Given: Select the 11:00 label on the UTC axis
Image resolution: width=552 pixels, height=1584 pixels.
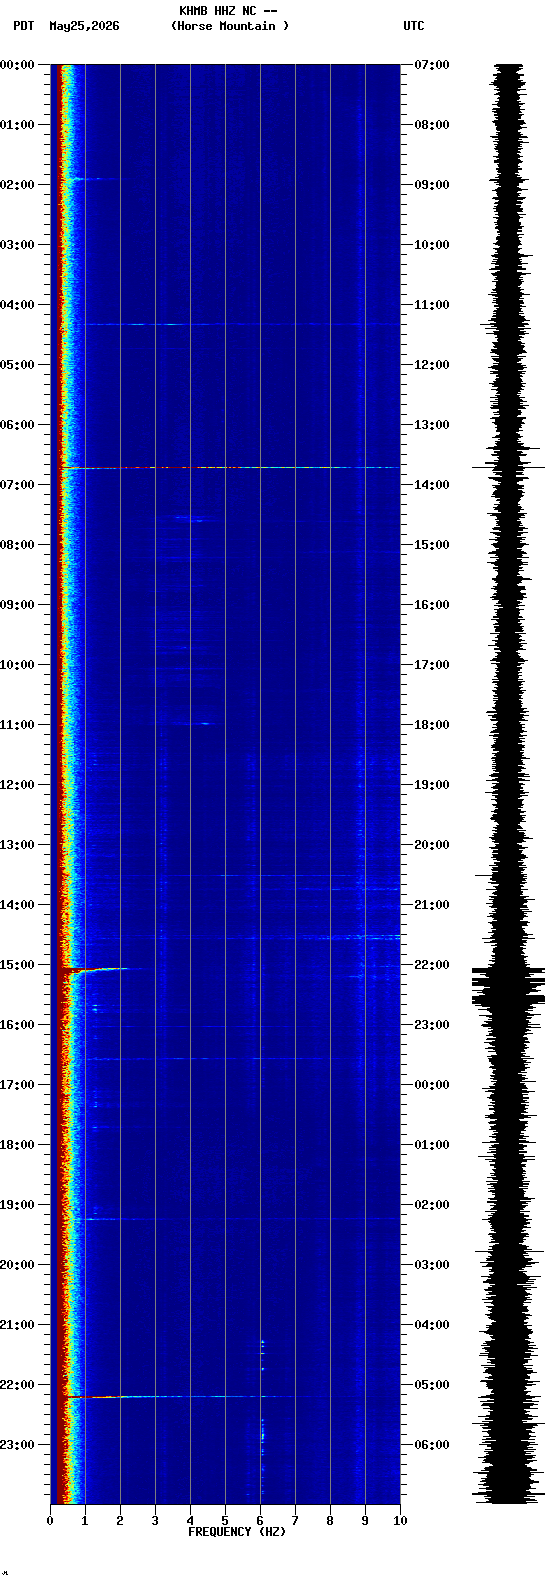Looking at the screenshot, I should click(432, 305).
